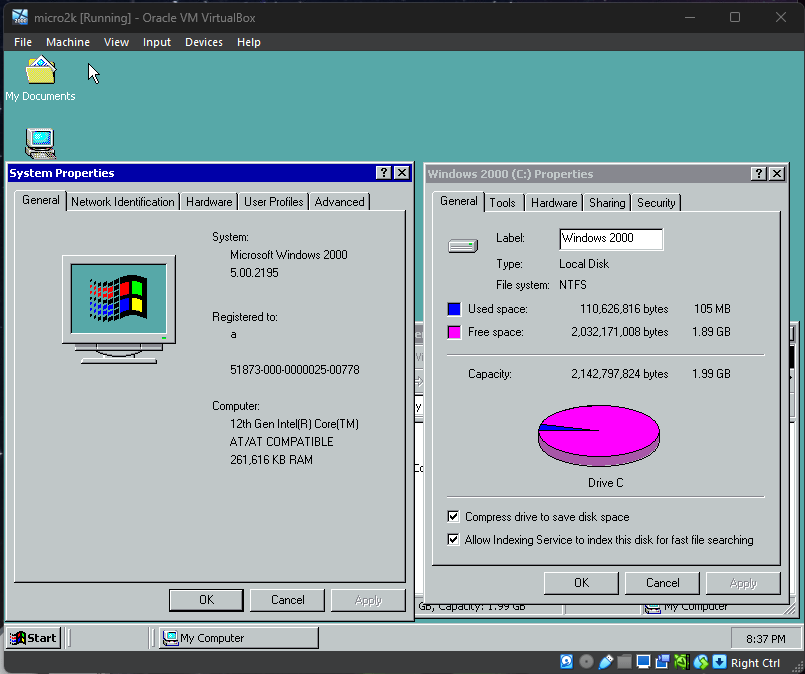
Task: Click the Used space value 110,626,816 bytes
Action: click(x=624, y=309)
